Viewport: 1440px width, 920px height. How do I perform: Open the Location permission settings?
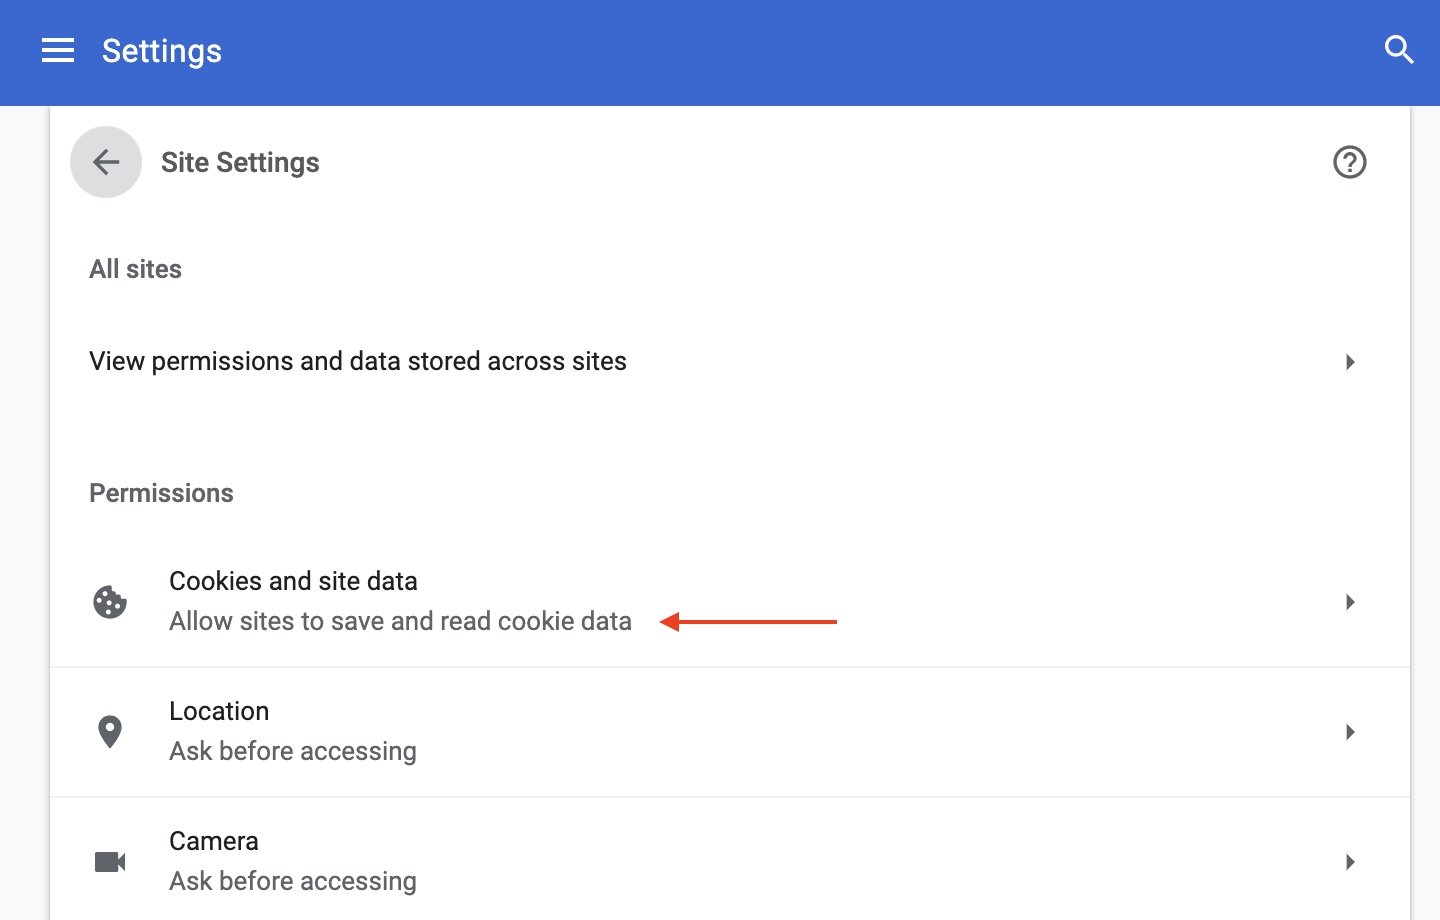coord(219,711)
